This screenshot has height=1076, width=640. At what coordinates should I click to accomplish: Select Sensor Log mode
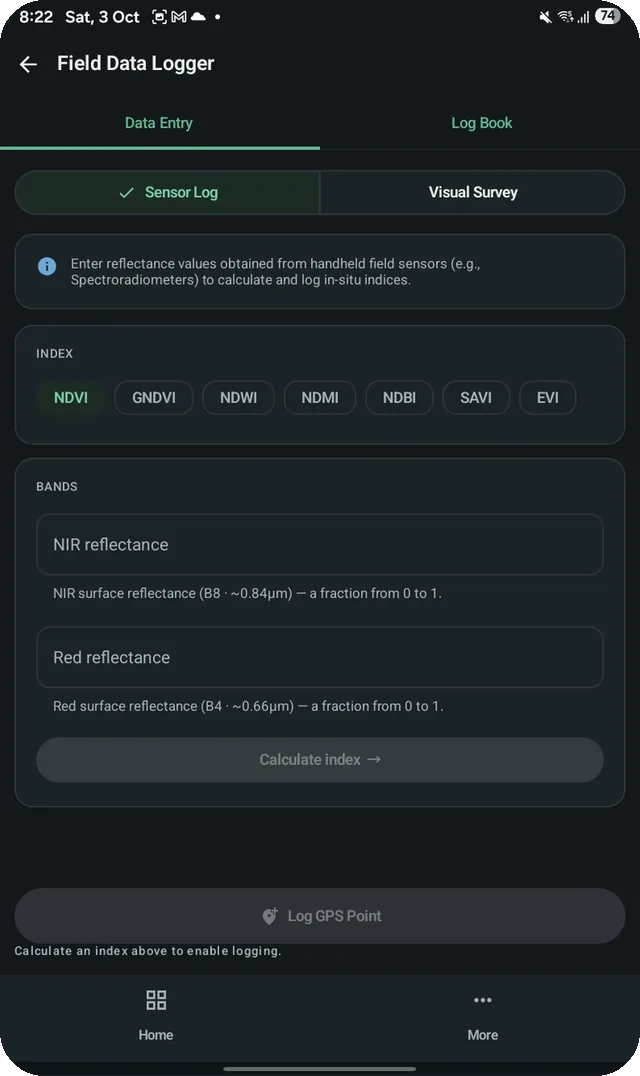point(167,192)
